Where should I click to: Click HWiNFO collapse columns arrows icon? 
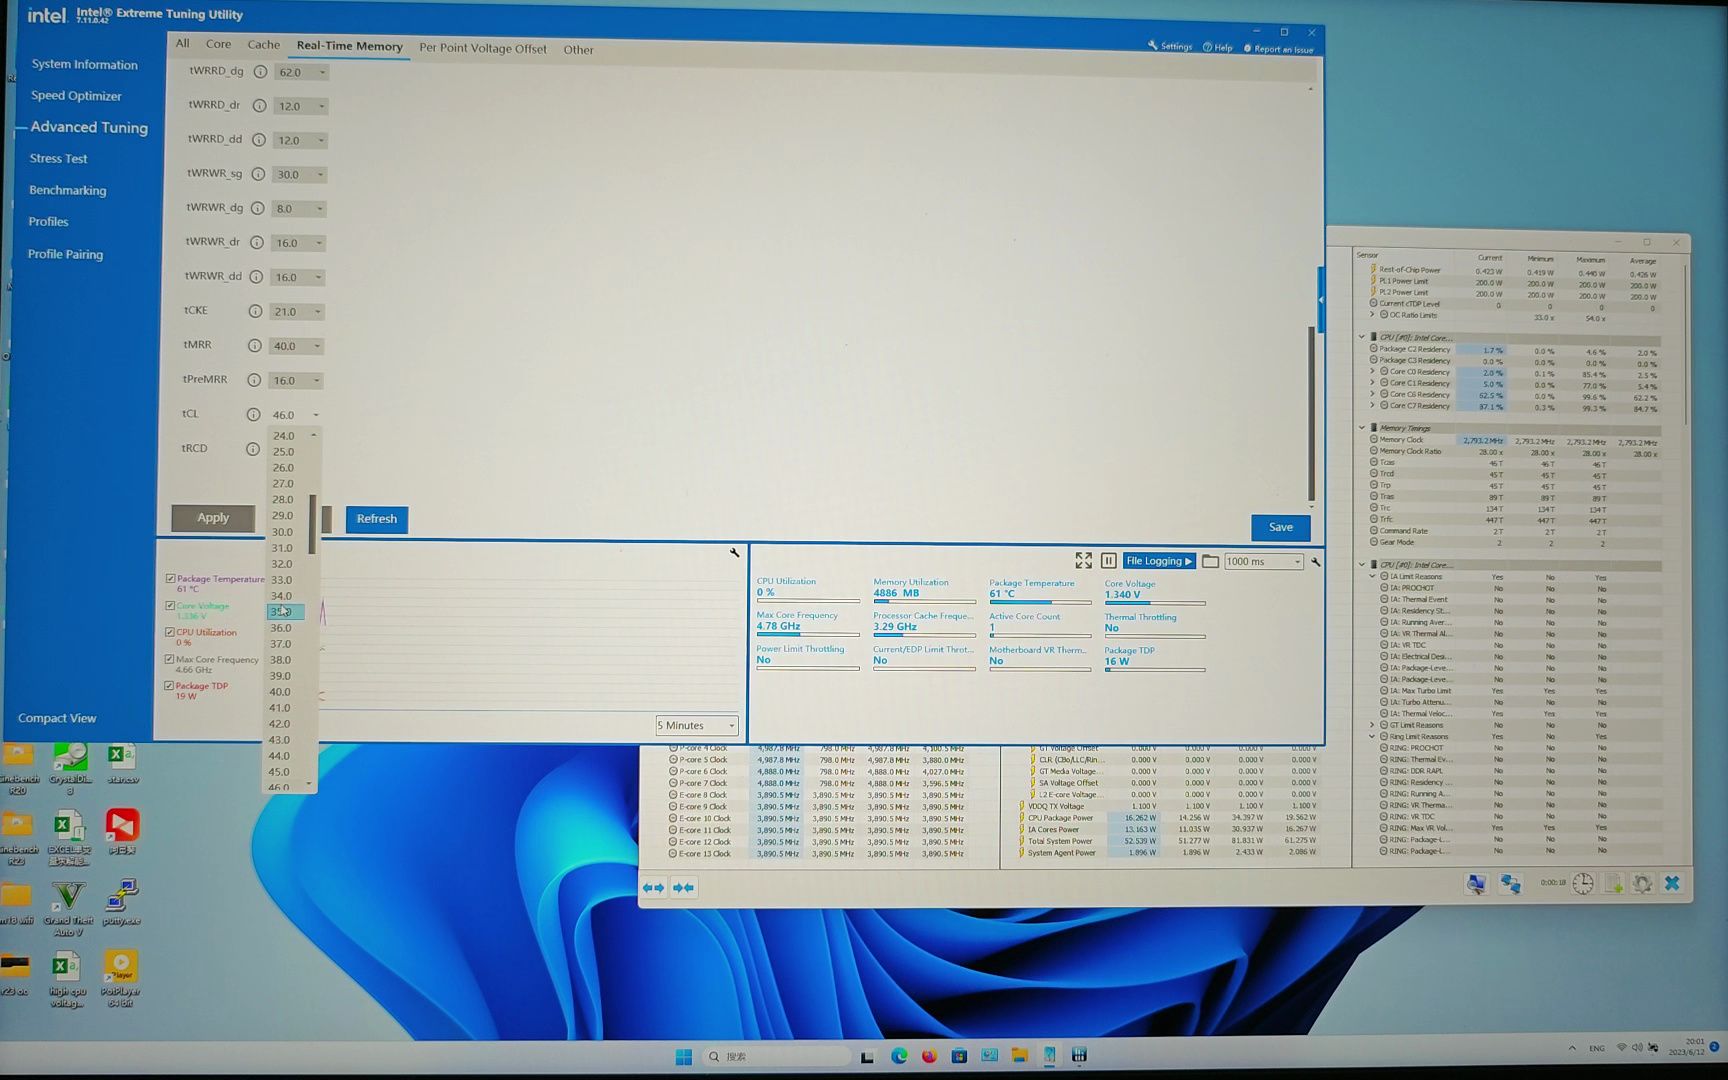tap(684, 887)
